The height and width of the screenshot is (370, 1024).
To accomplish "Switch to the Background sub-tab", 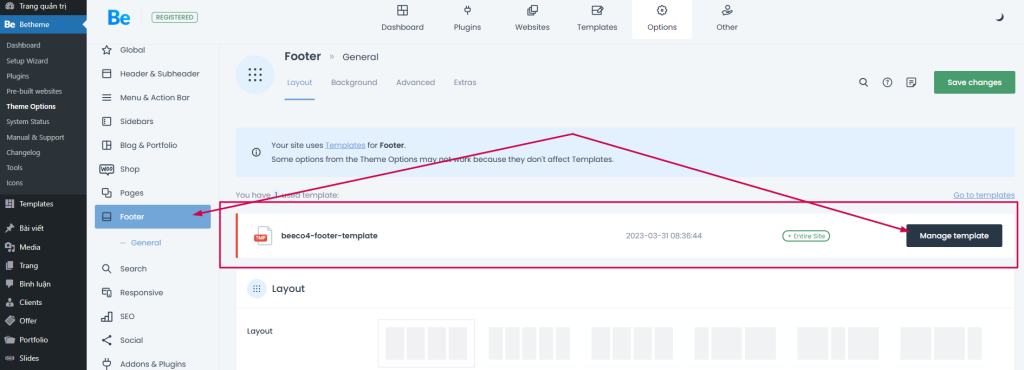I will coord(354,82).
